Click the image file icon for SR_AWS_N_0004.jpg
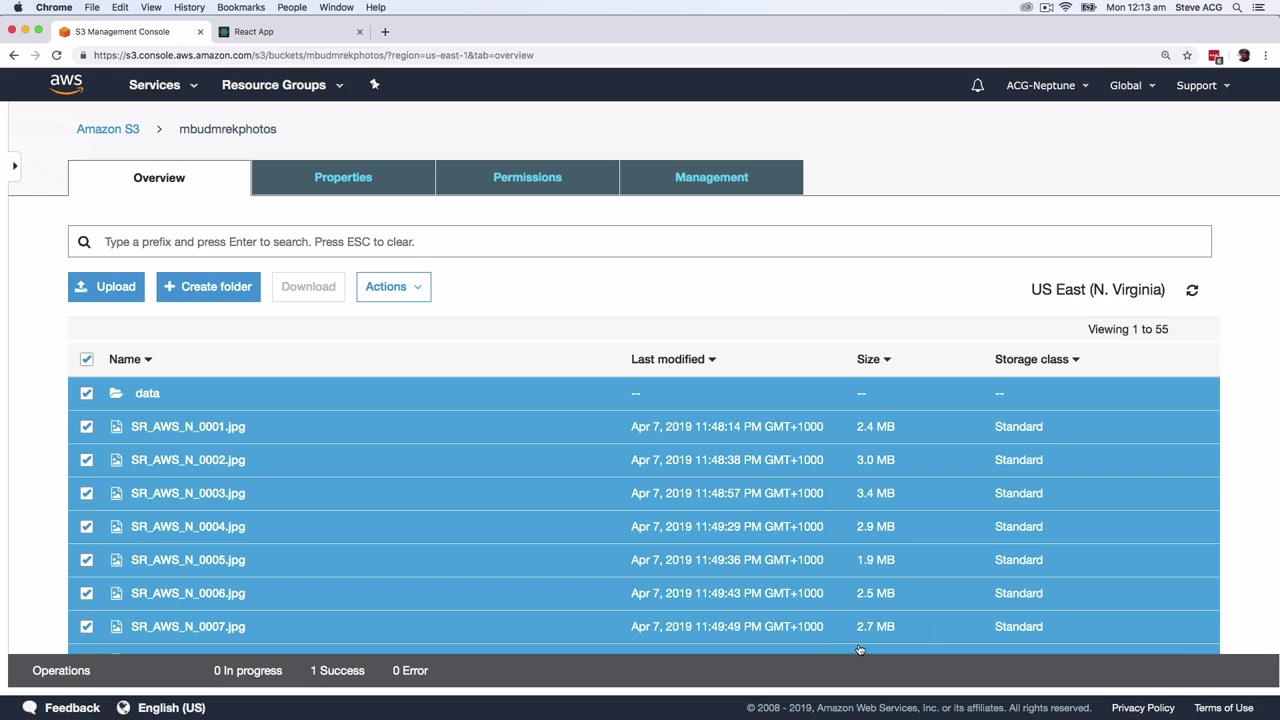Image resolution: width=1280 pixels, height=720 pixels. point(117,527)
